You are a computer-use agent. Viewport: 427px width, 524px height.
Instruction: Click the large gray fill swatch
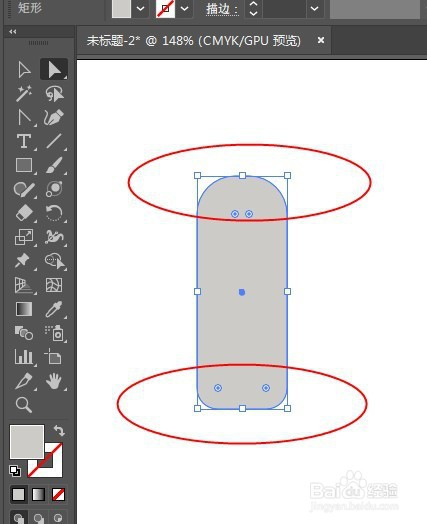click(x=27, y=442)
